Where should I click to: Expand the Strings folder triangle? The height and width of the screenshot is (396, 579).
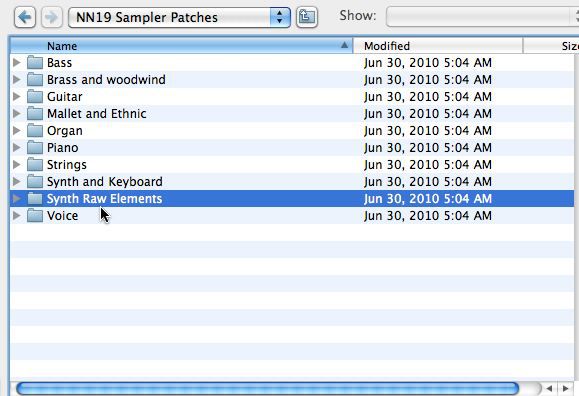click(17, 164)
